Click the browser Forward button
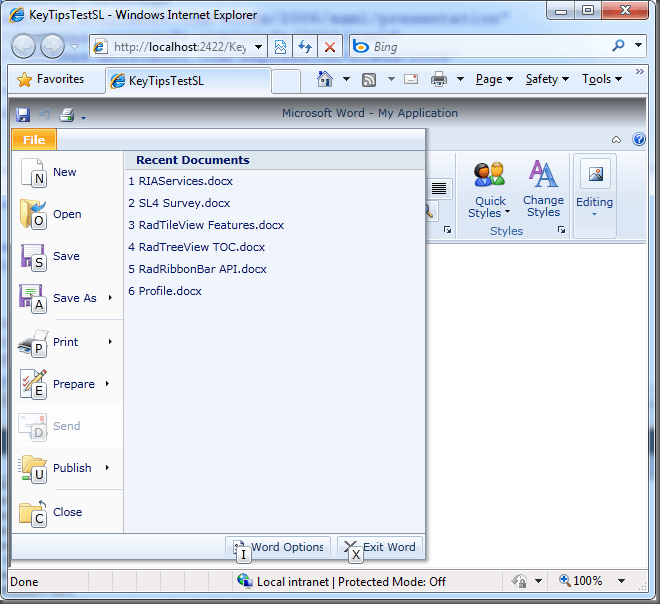660x604 pixels. [x=52, y=46]
